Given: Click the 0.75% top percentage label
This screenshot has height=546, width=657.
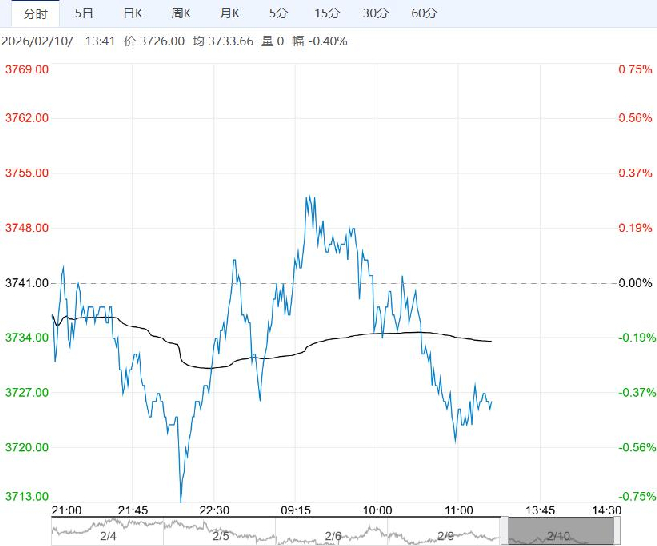Looking at the screenshot, I should [634, 69].
